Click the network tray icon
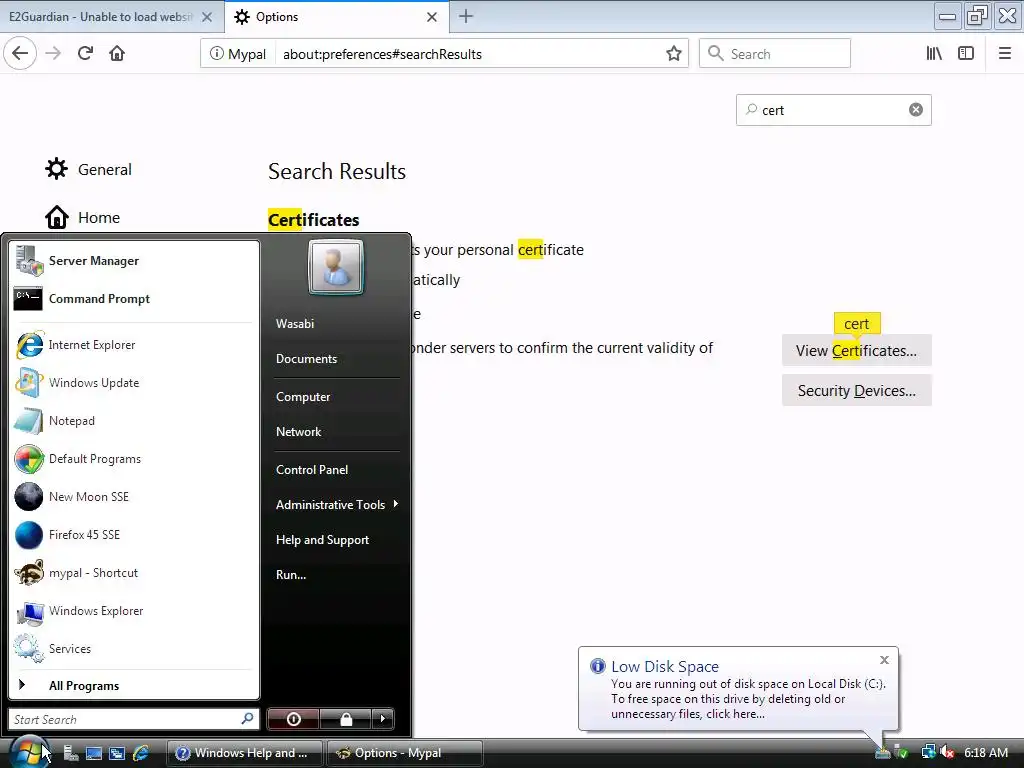Screen dimensions: 1024x768 pyautogui.click(x=928, y=752)
